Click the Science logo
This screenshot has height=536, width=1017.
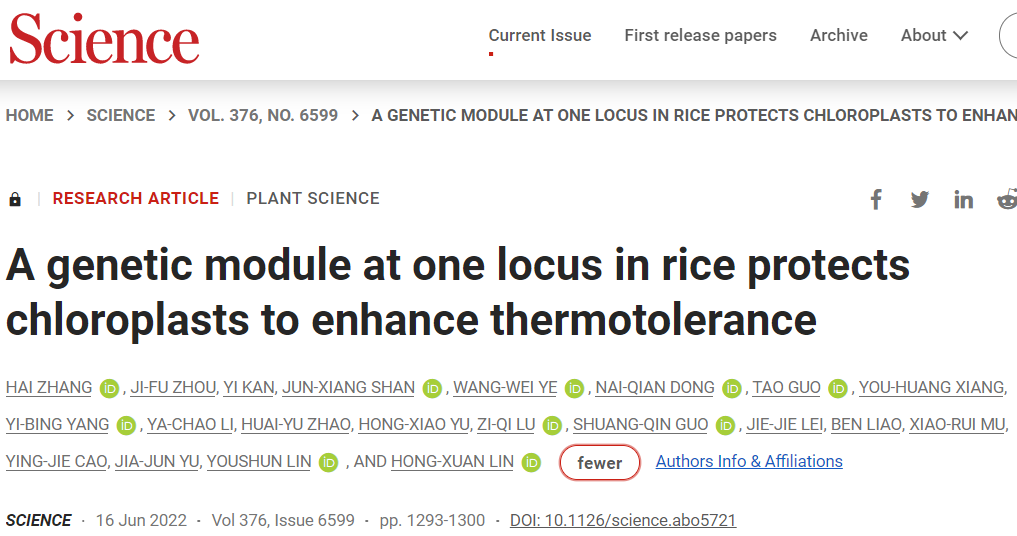(x=104, y=39)
